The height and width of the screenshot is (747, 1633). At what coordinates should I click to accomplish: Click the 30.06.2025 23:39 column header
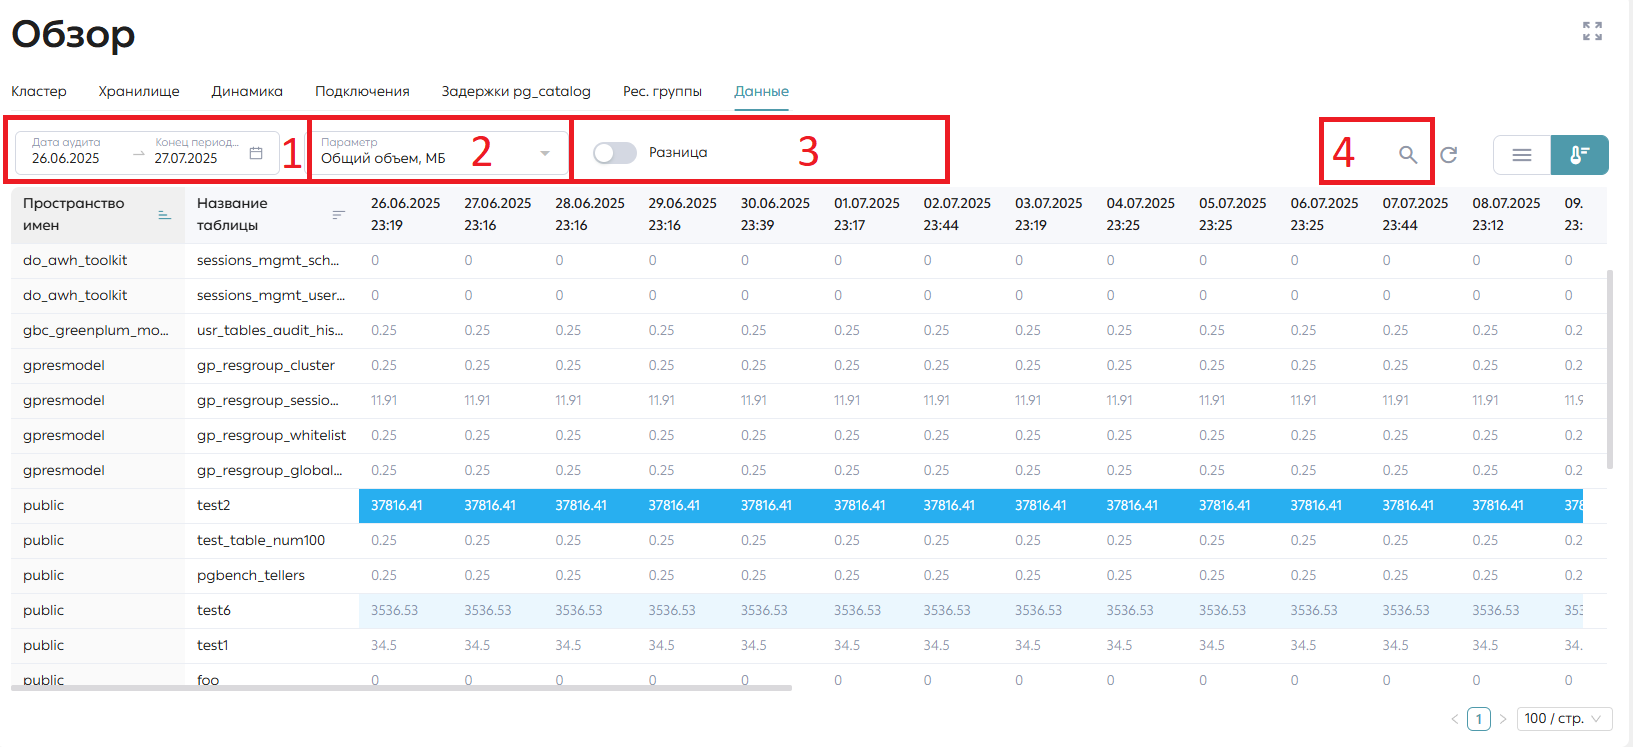(775, 214)
